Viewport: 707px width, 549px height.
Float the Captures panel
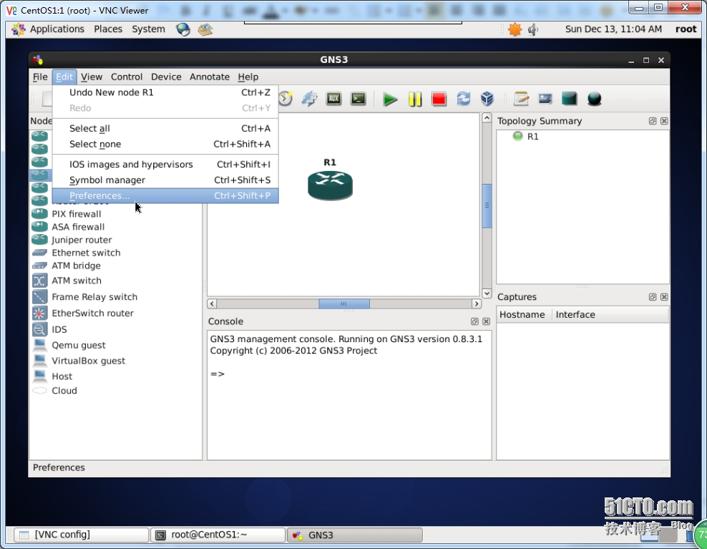click(652, 297)
